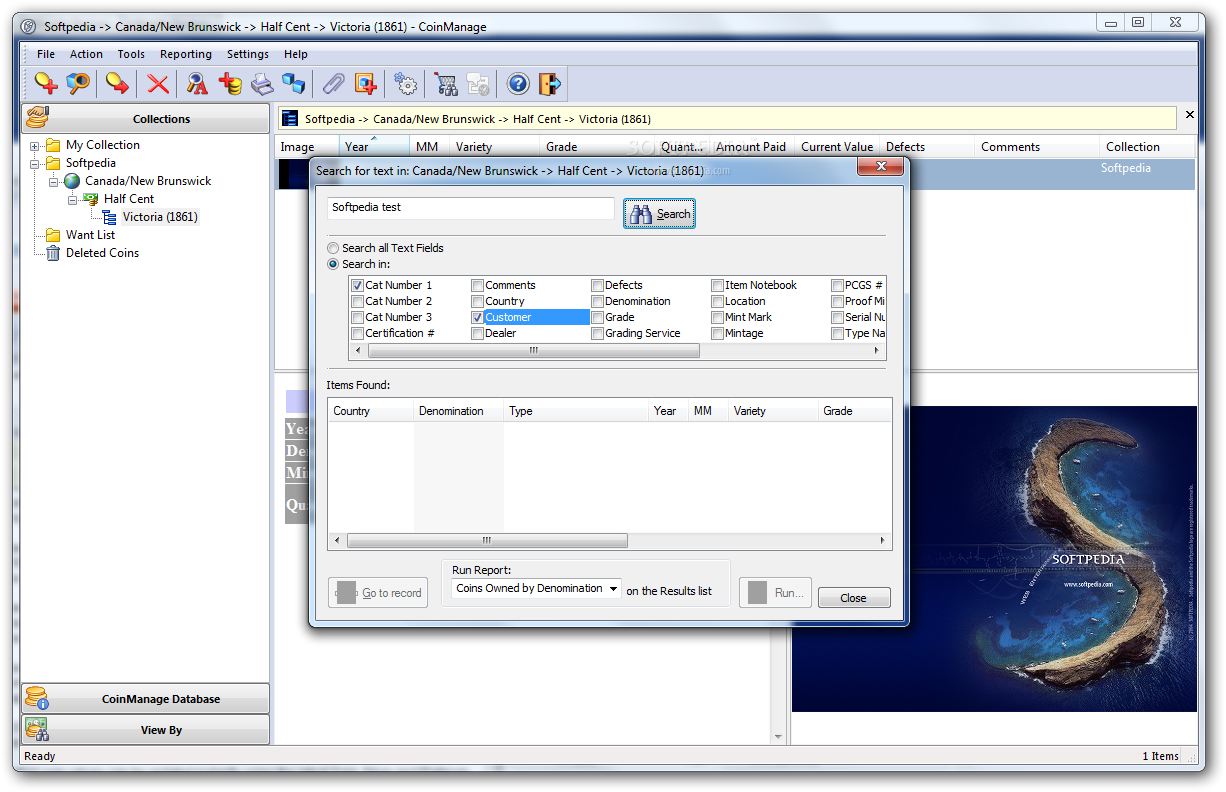
Task: Open the Help menu
Action: (296, 54)
